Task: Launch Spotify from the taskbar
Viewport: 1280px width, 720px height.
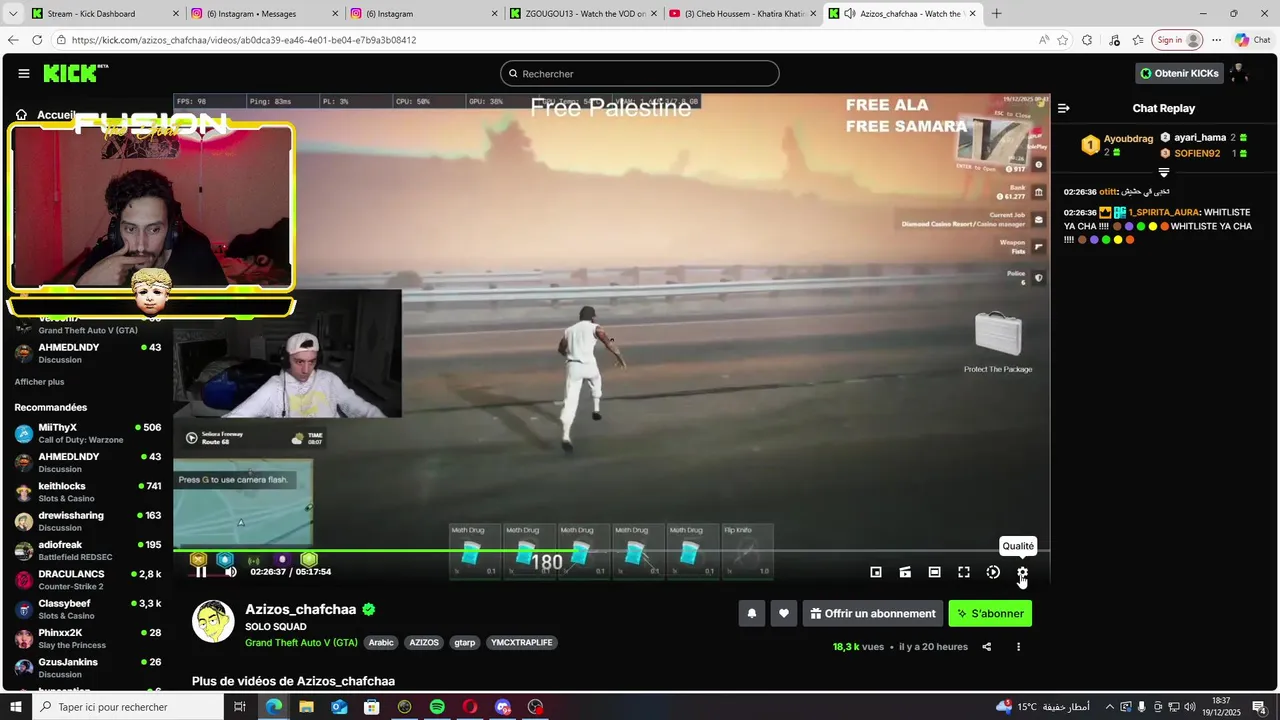Action: [437, 707]
